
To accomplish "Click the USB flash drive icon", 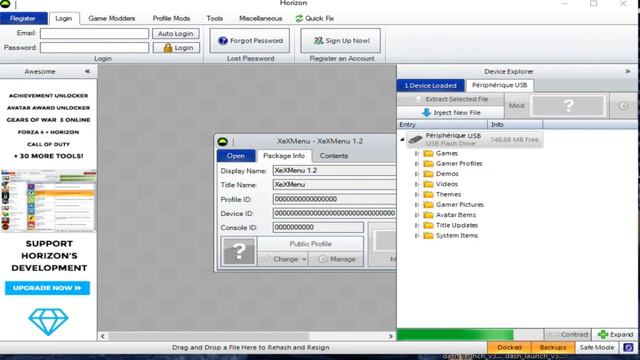I will [x=416, y=140].
